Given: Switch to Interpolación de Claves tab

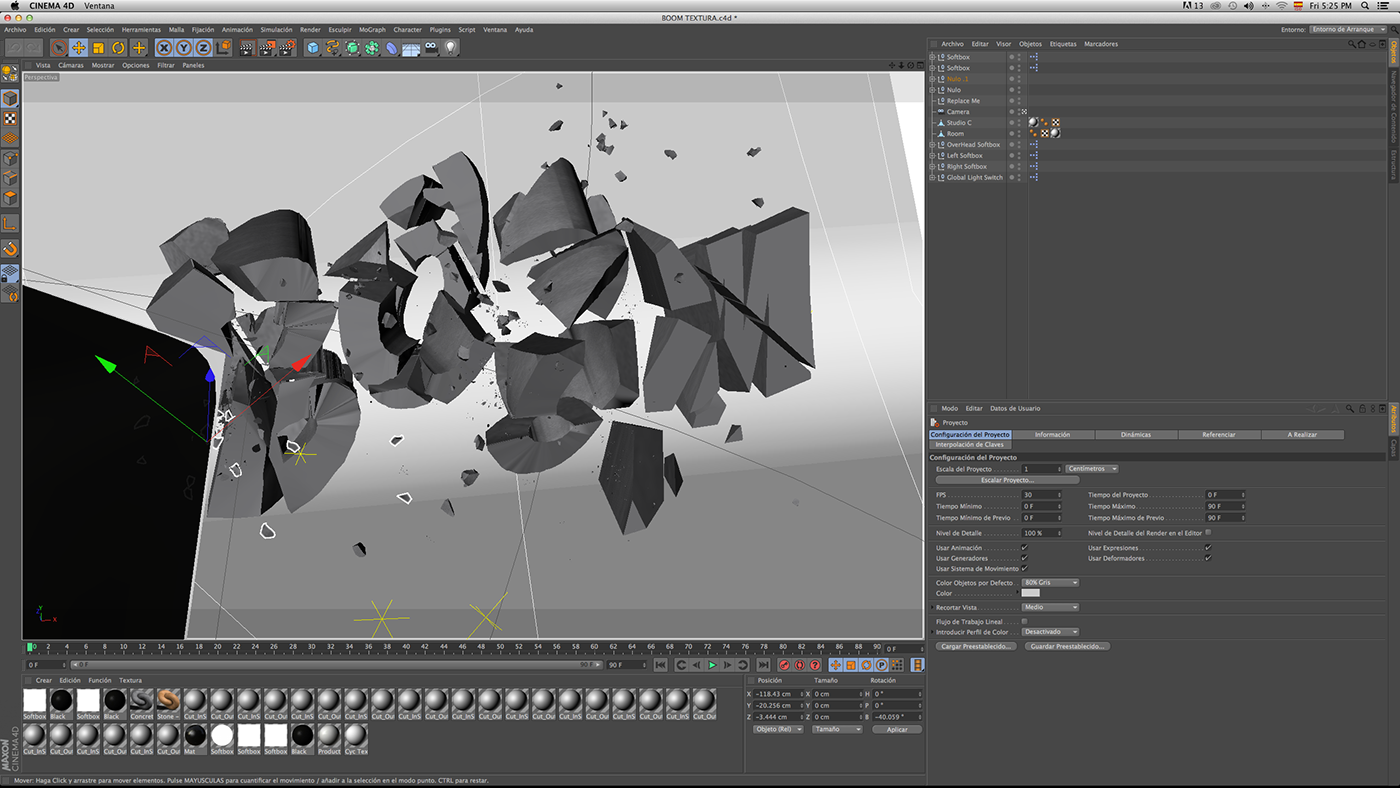Looking at the screenshot, I should [970, 445].
